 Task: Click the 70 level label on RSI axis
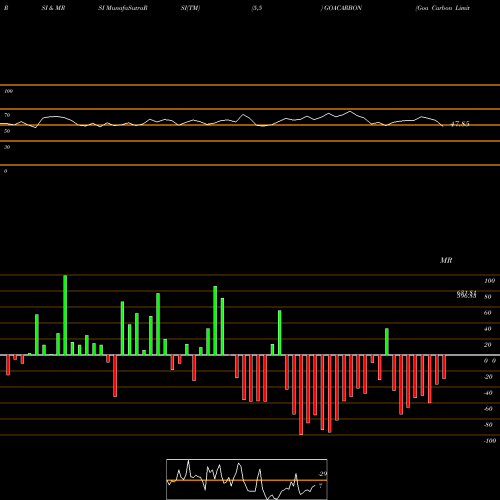click(7, 115)
